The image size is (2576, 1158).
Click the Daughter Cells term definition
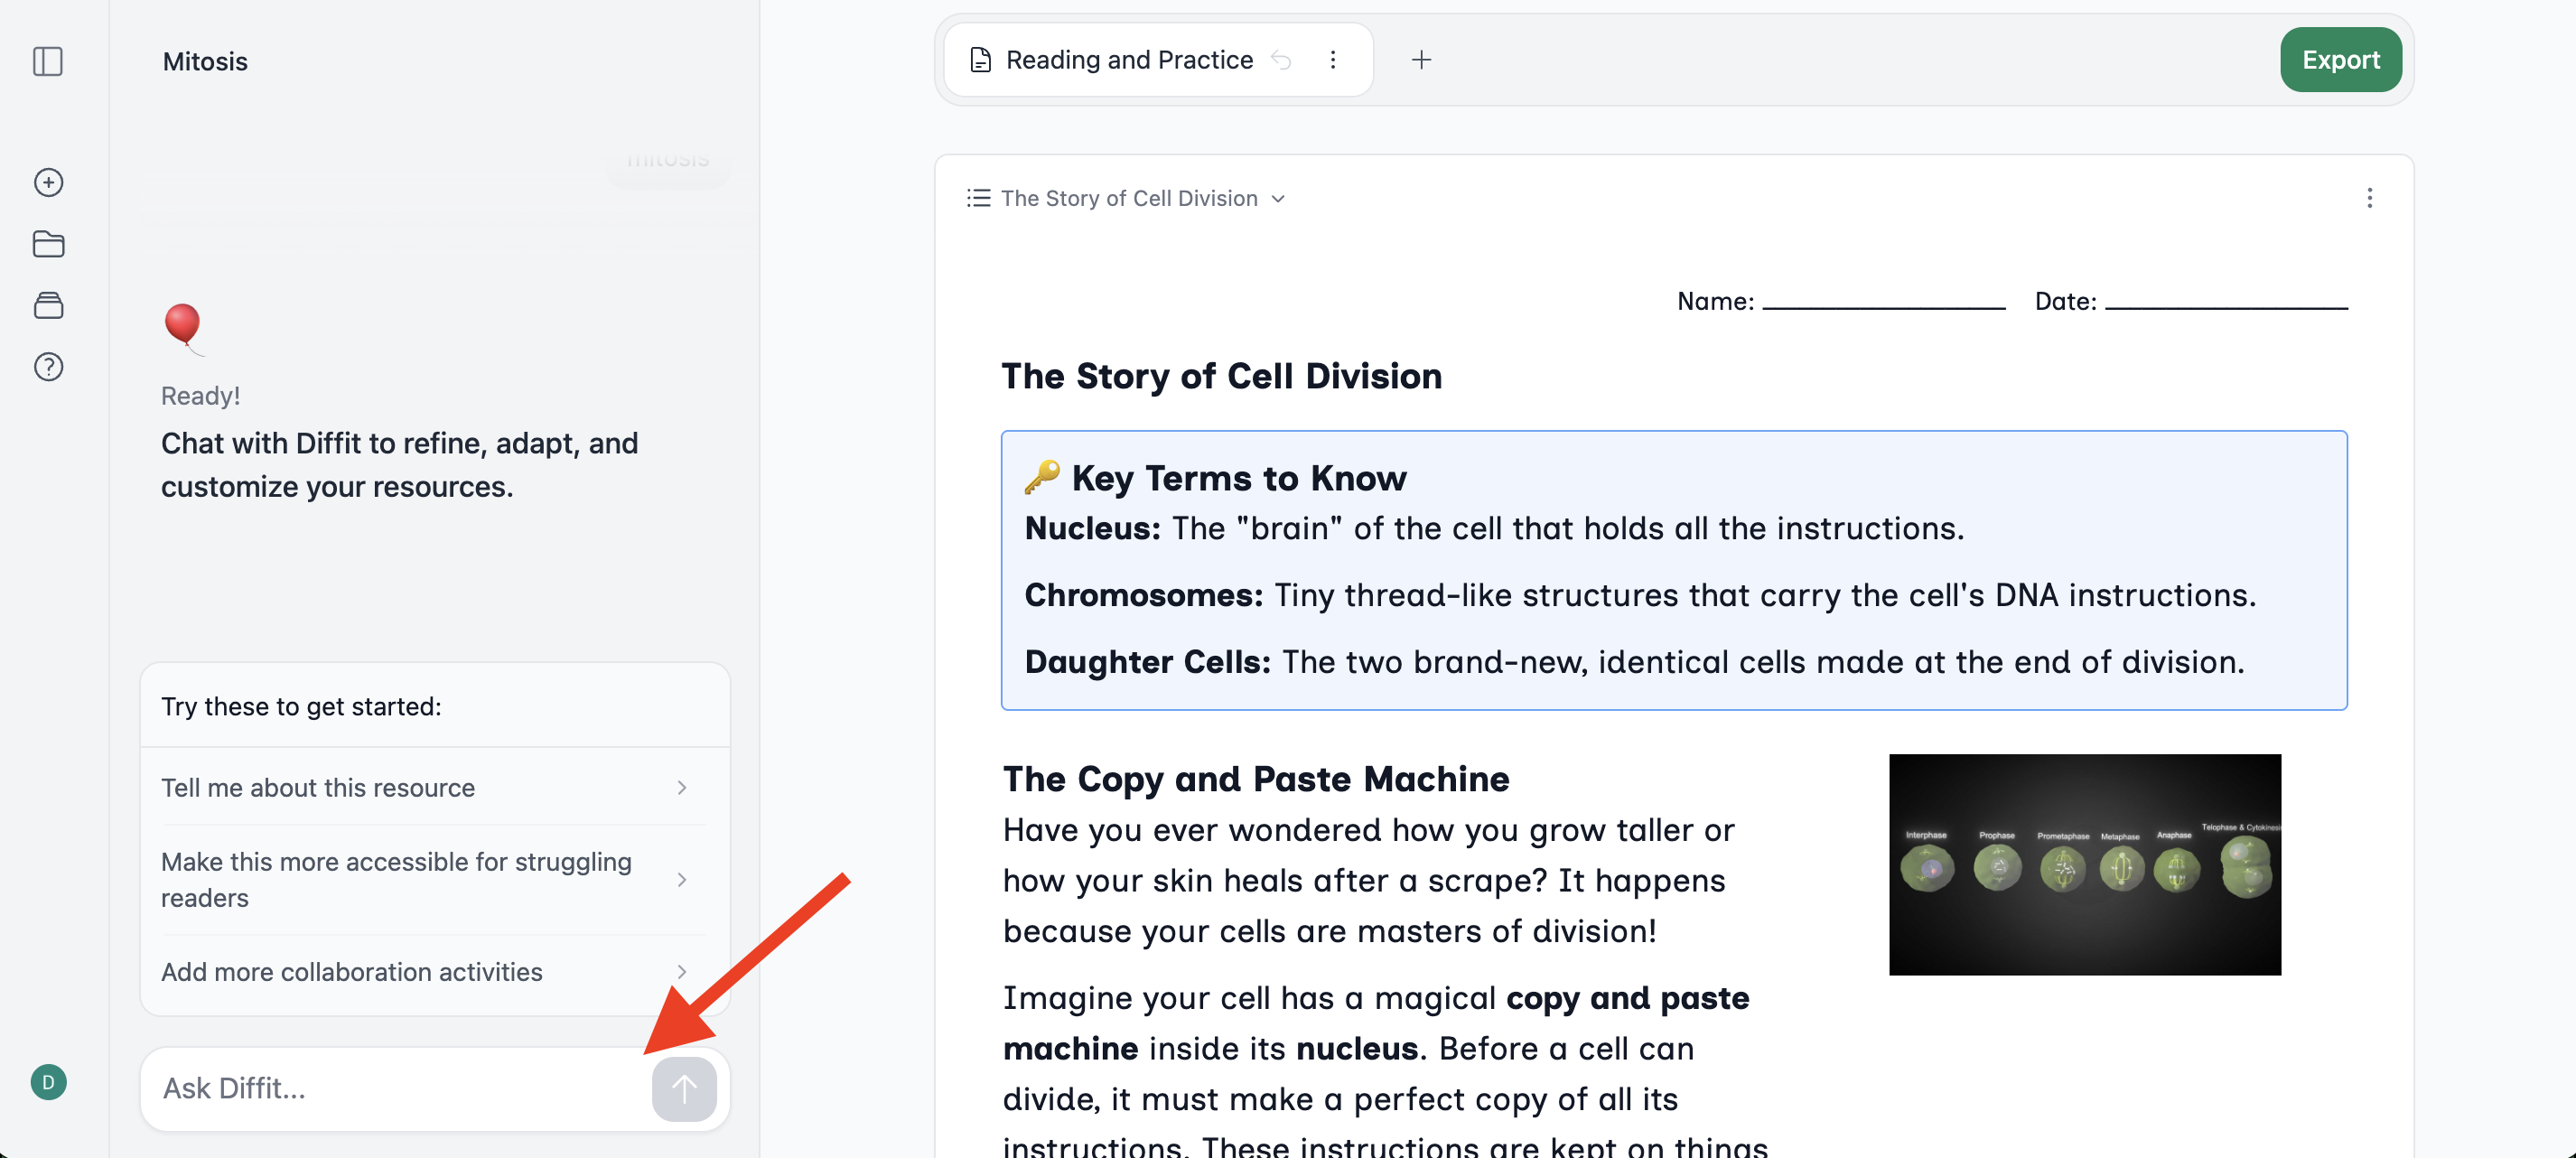pyautogui.click(x=1635, y=663)
